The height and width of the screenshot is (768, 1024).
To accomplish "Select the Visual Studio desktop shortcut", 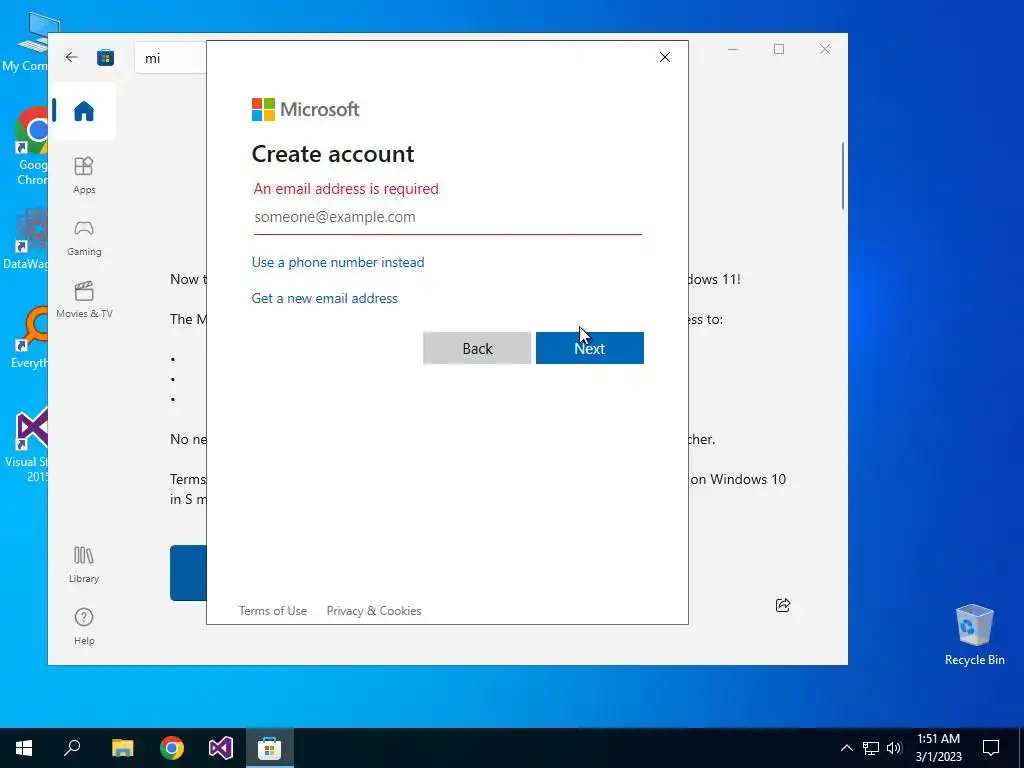I will point(26,445).
